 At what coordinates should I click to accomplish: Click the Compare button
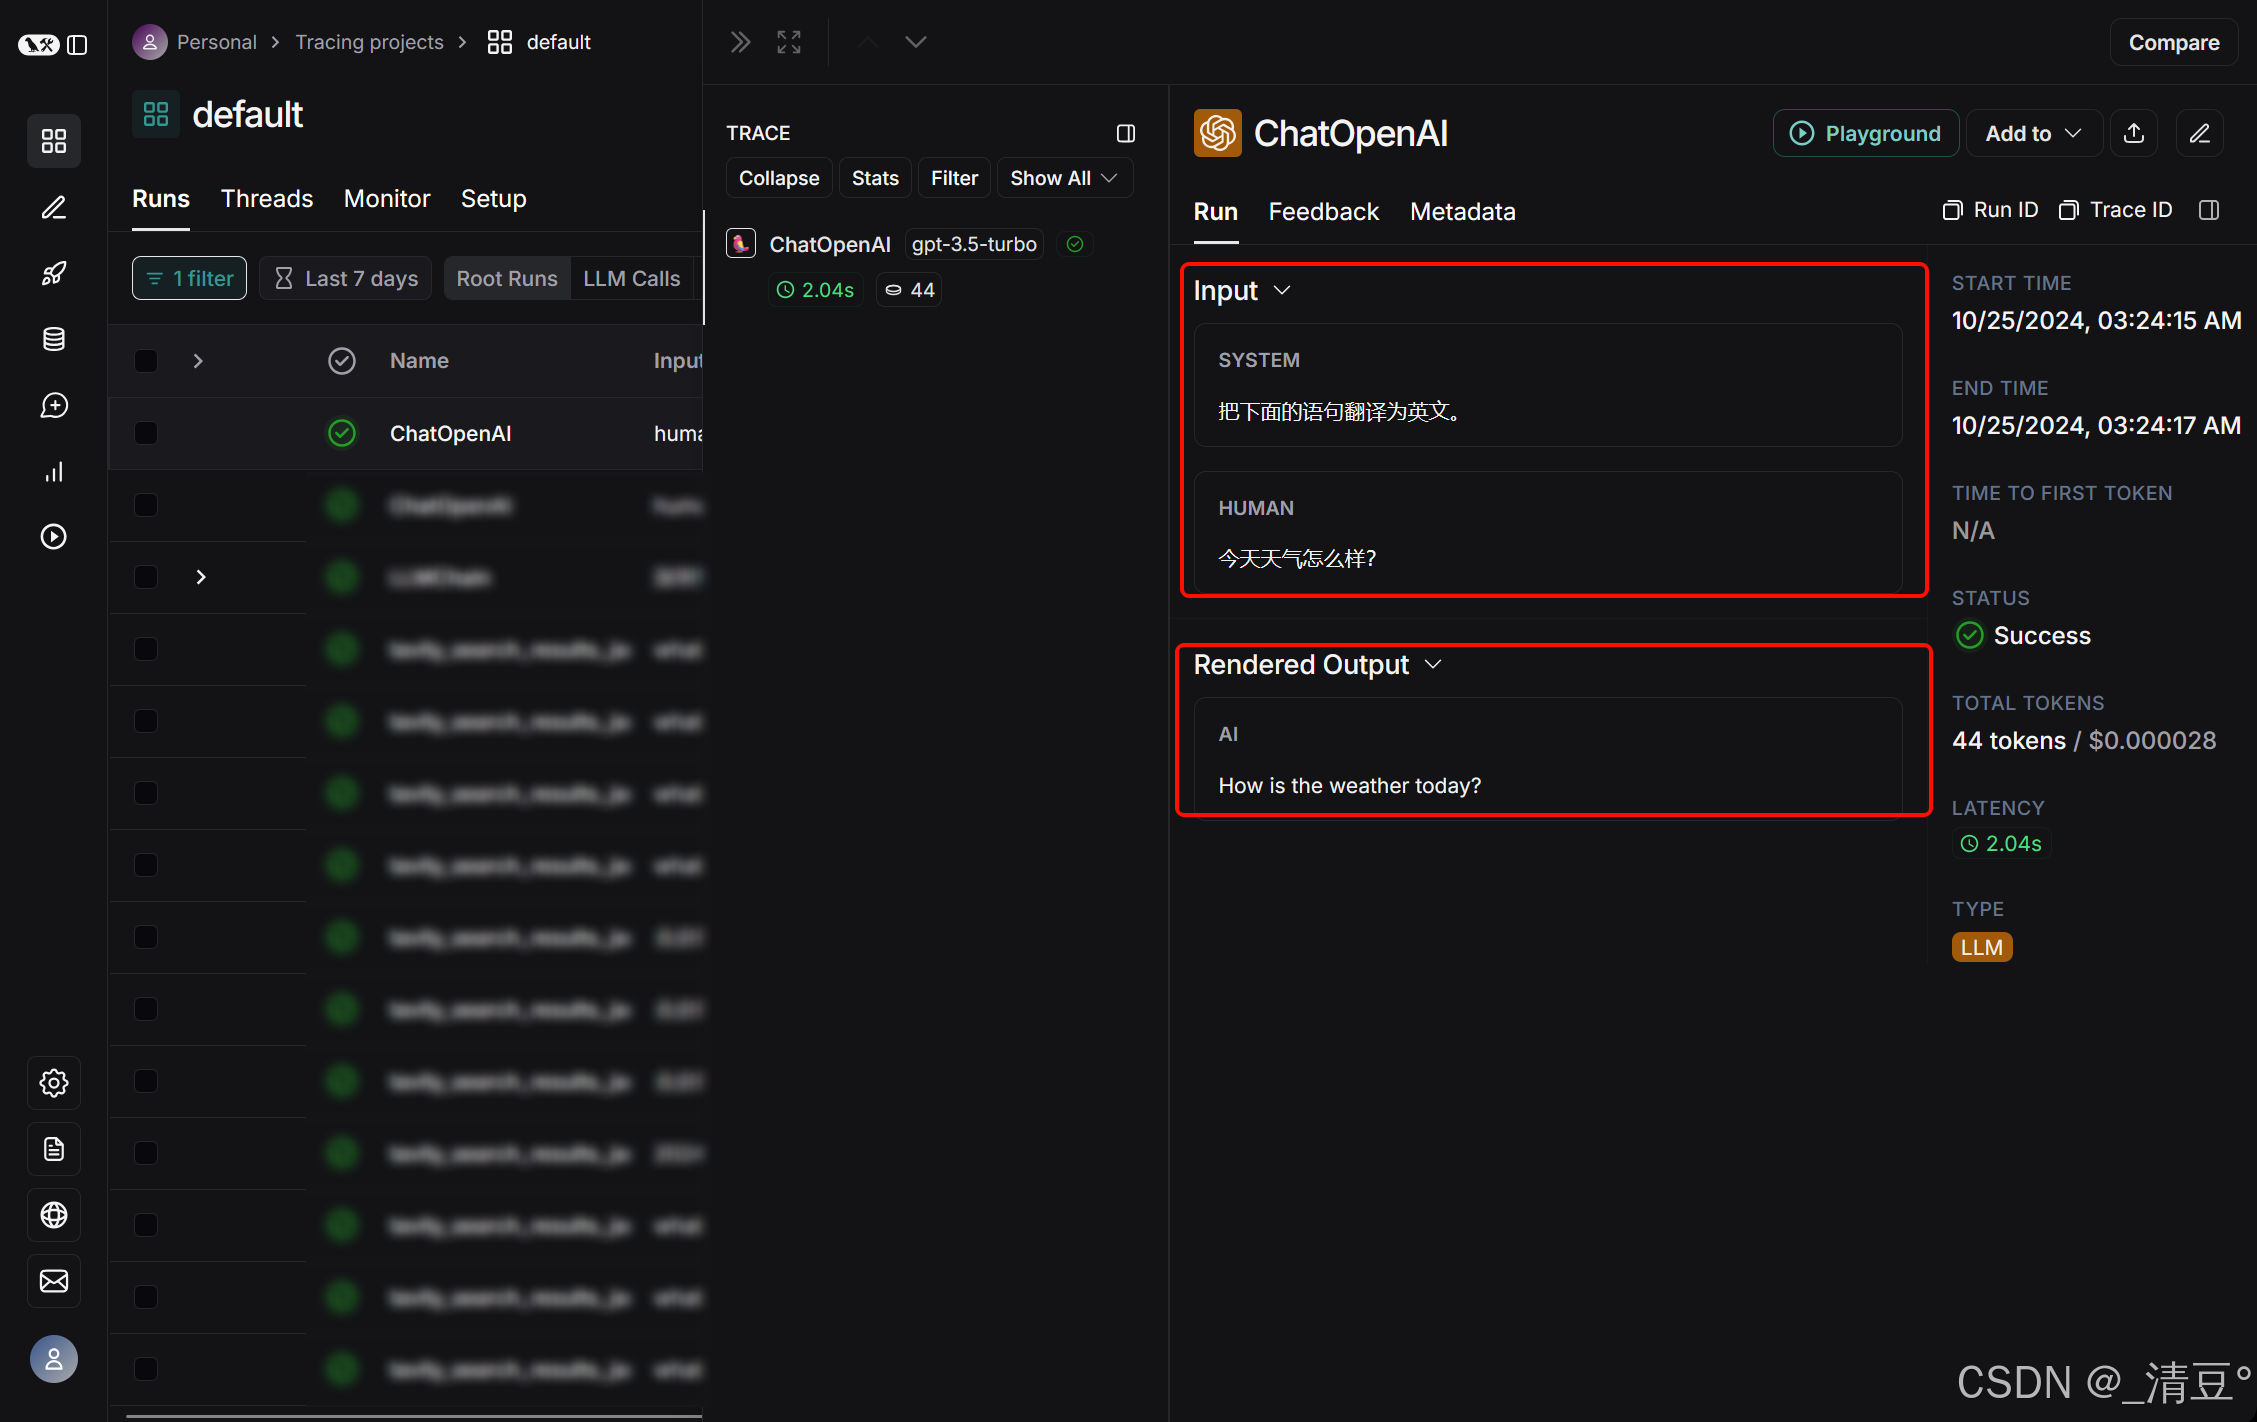(x=2174, y=42)
